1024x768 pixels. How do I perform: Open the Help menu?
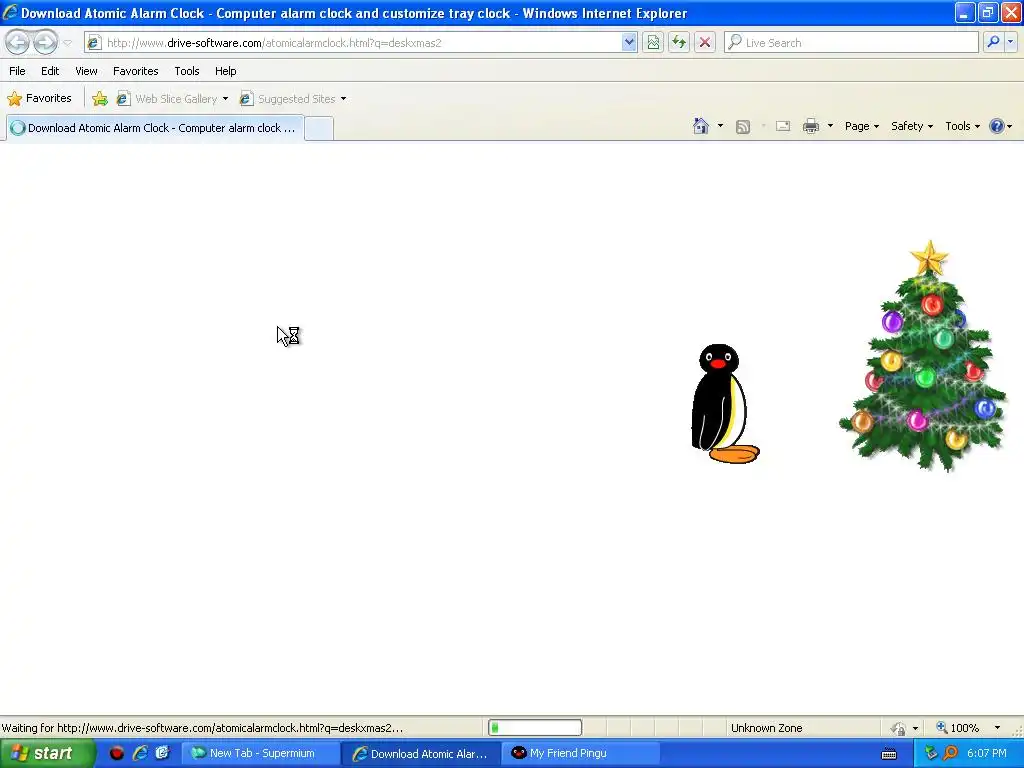225,71
